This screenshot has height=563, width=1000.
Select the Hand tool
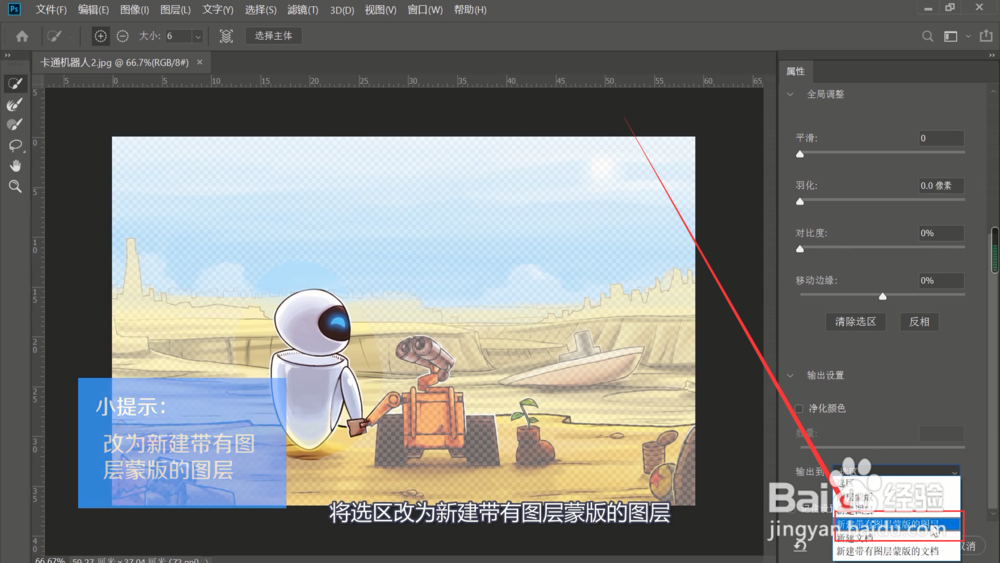tap(15, 166)
